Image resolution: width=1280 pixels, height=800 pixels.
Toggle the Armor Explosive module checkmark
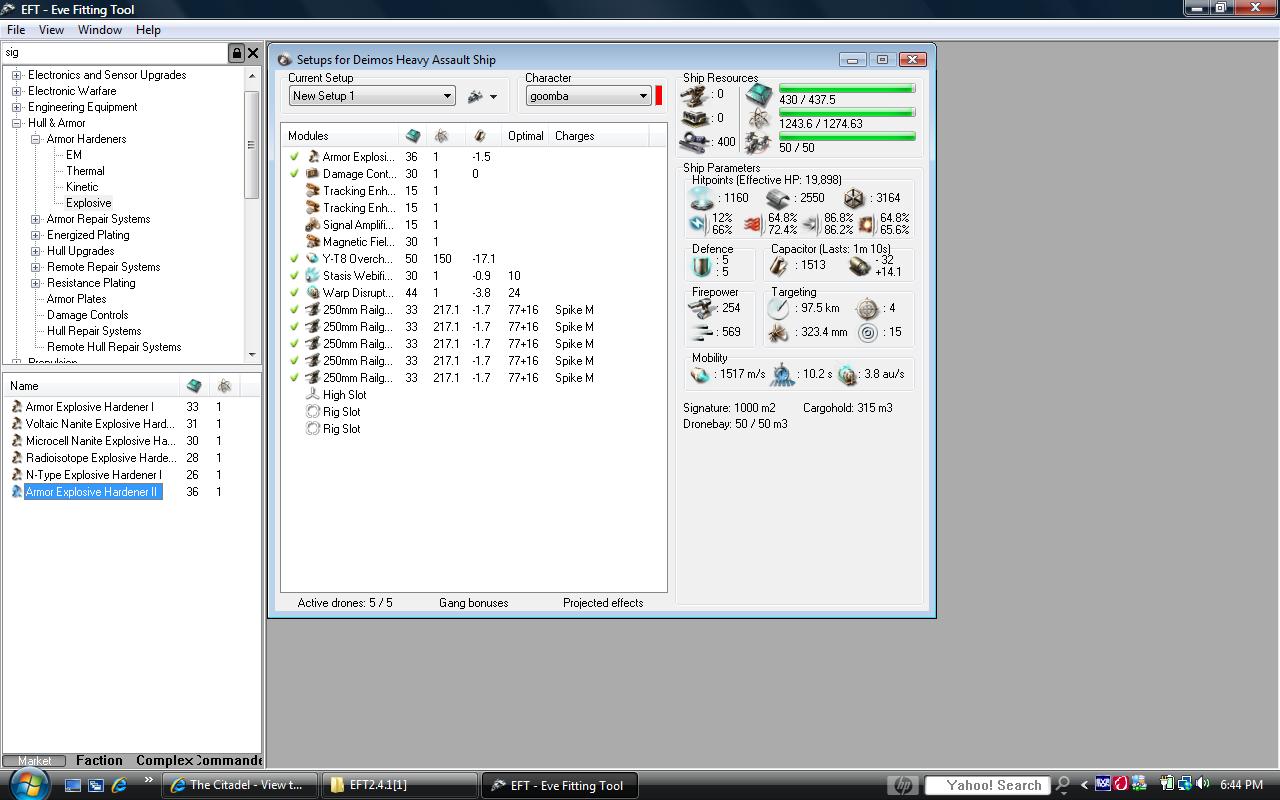coord(294,157)
